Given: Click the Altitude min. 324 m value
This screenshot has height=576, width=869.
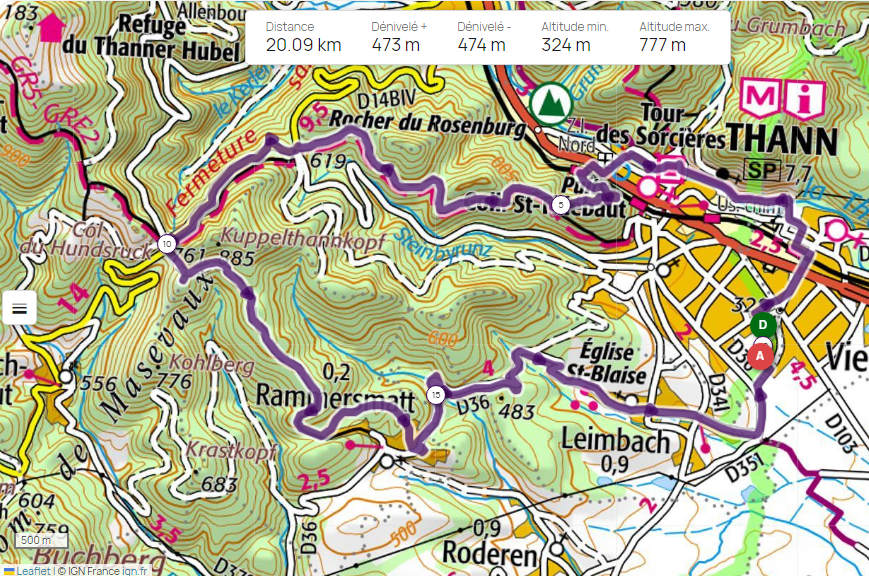Looking at the screenshot, I should click(x=575, y=37).
